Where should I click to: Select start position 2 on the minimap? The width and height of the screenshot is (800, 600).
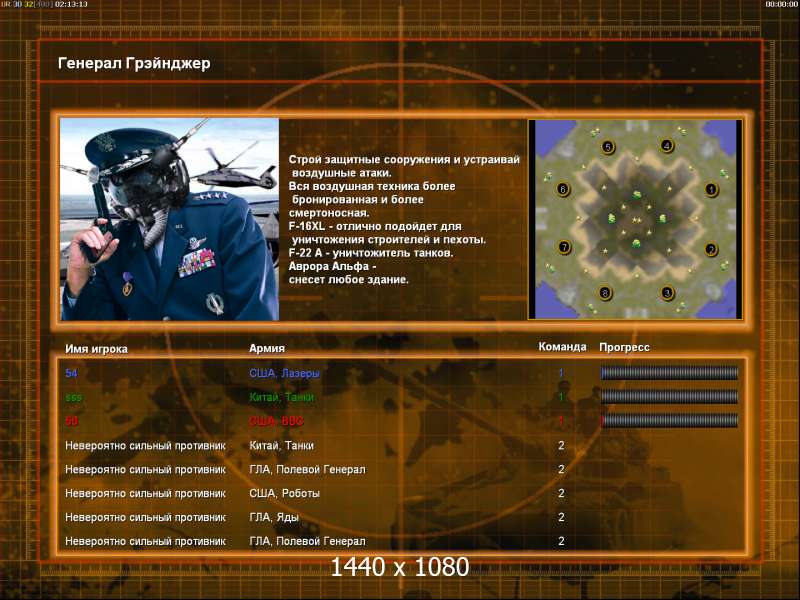click(711, 249)
